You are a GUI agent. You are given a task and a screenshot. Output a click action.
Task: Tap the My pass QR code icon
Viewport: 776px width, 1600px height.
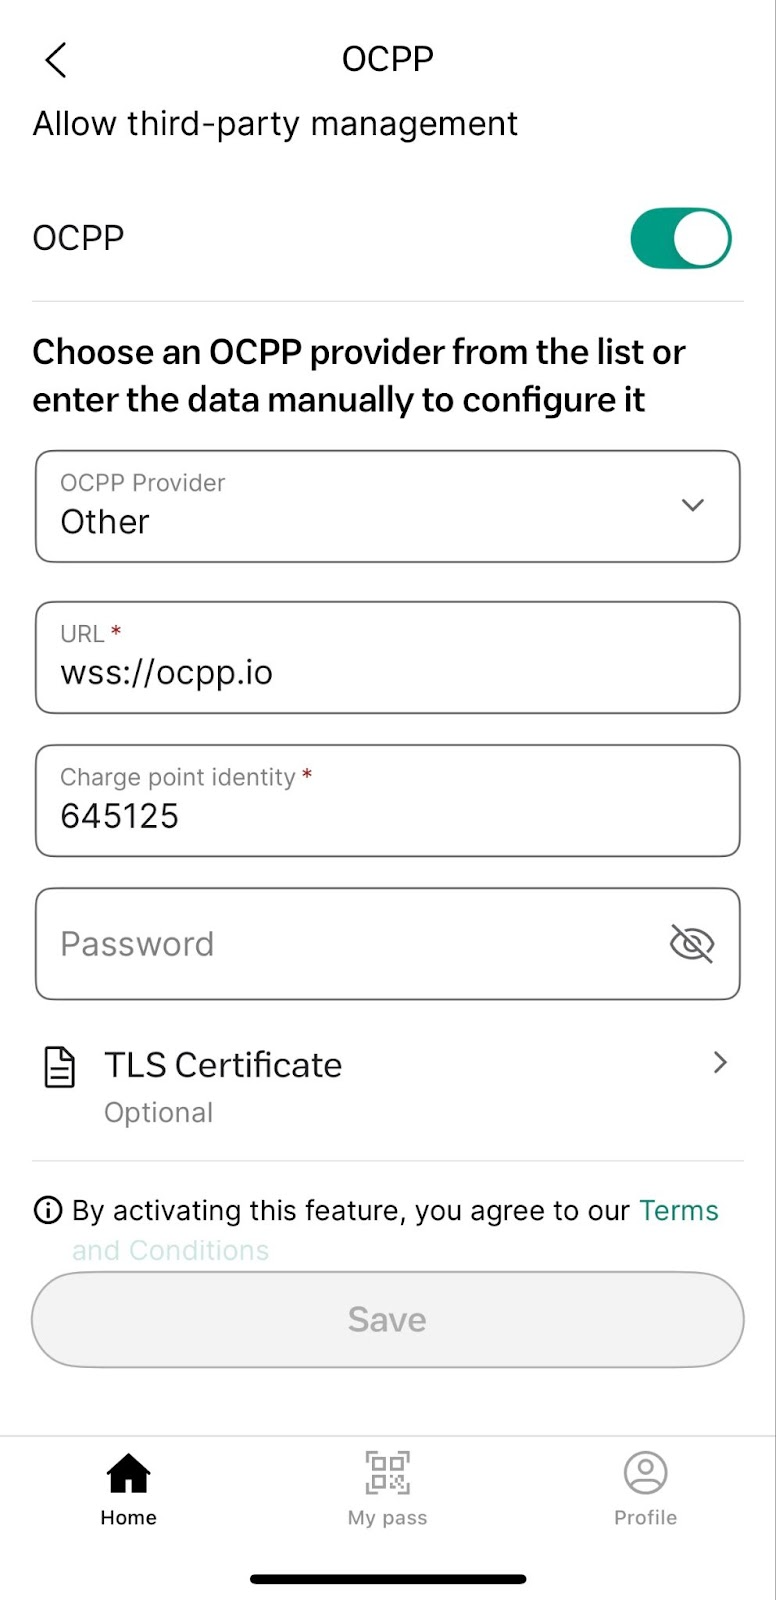(x=387, y=1472)
